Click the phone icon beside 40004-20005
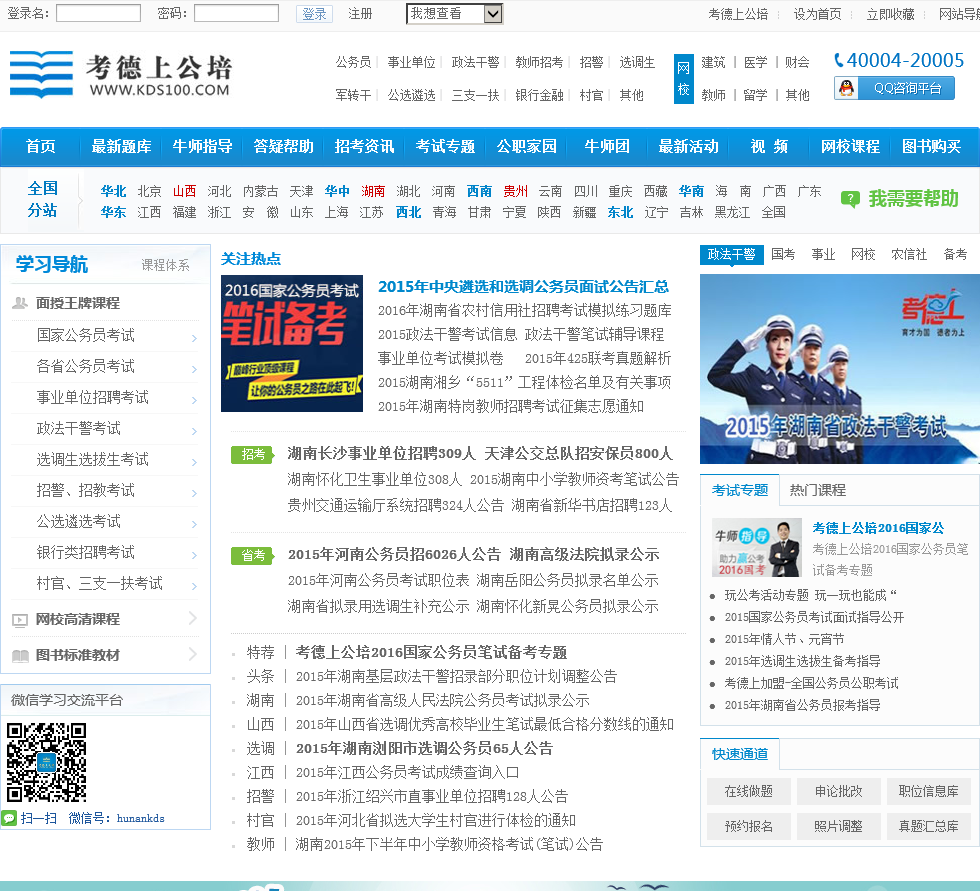980x891 pixels. tap(839, 60)
